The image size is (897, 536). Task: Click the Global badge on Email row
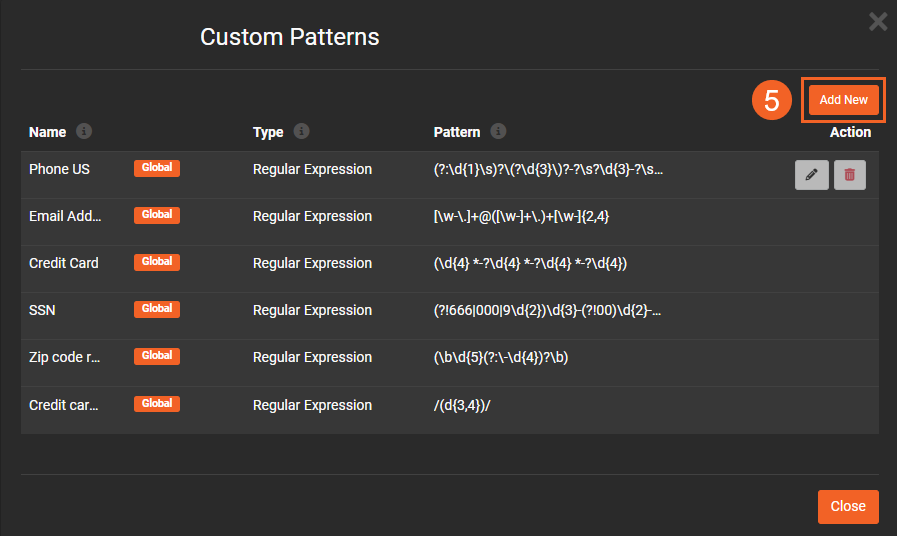click(x=157, y=215)
